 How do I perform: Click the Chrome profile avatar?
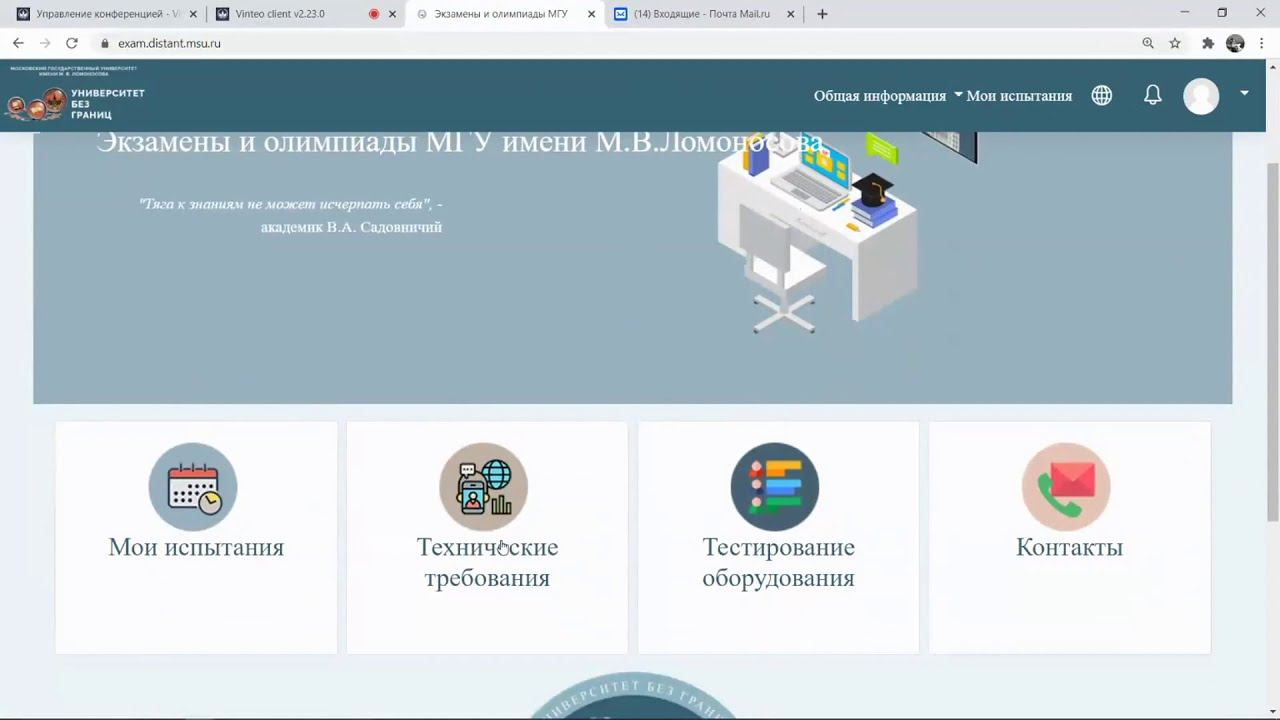click(x=1235, y=43)
